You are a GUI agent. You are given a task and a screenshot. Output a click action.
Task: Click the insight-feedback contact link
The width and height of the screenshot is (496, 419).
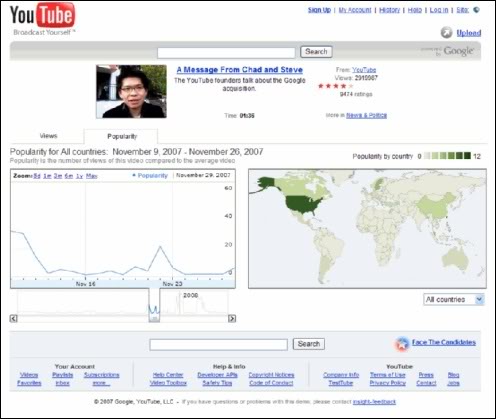[x=374, y=402]
